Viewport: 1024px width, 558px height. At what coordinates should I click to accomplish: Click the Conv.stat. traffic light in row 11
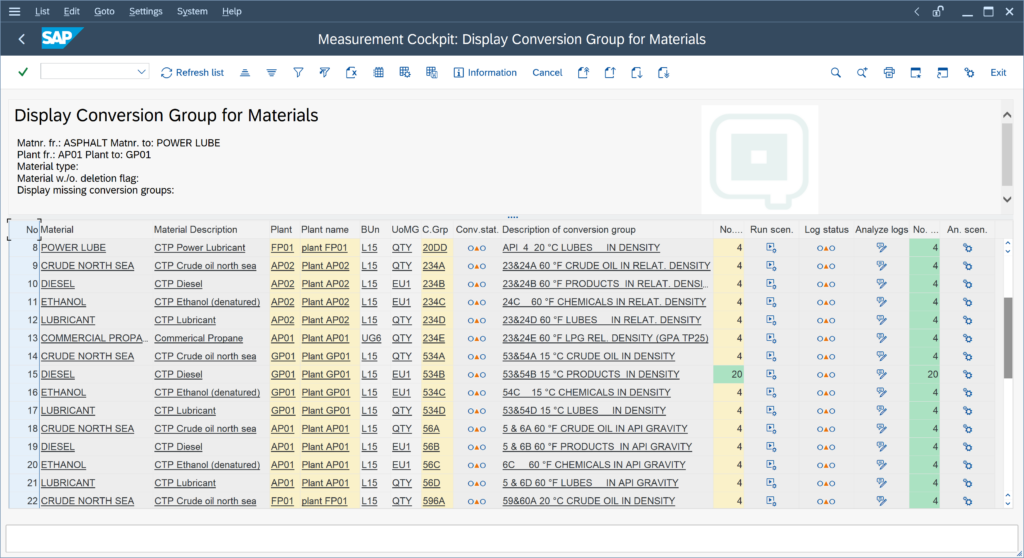point(477,303)
